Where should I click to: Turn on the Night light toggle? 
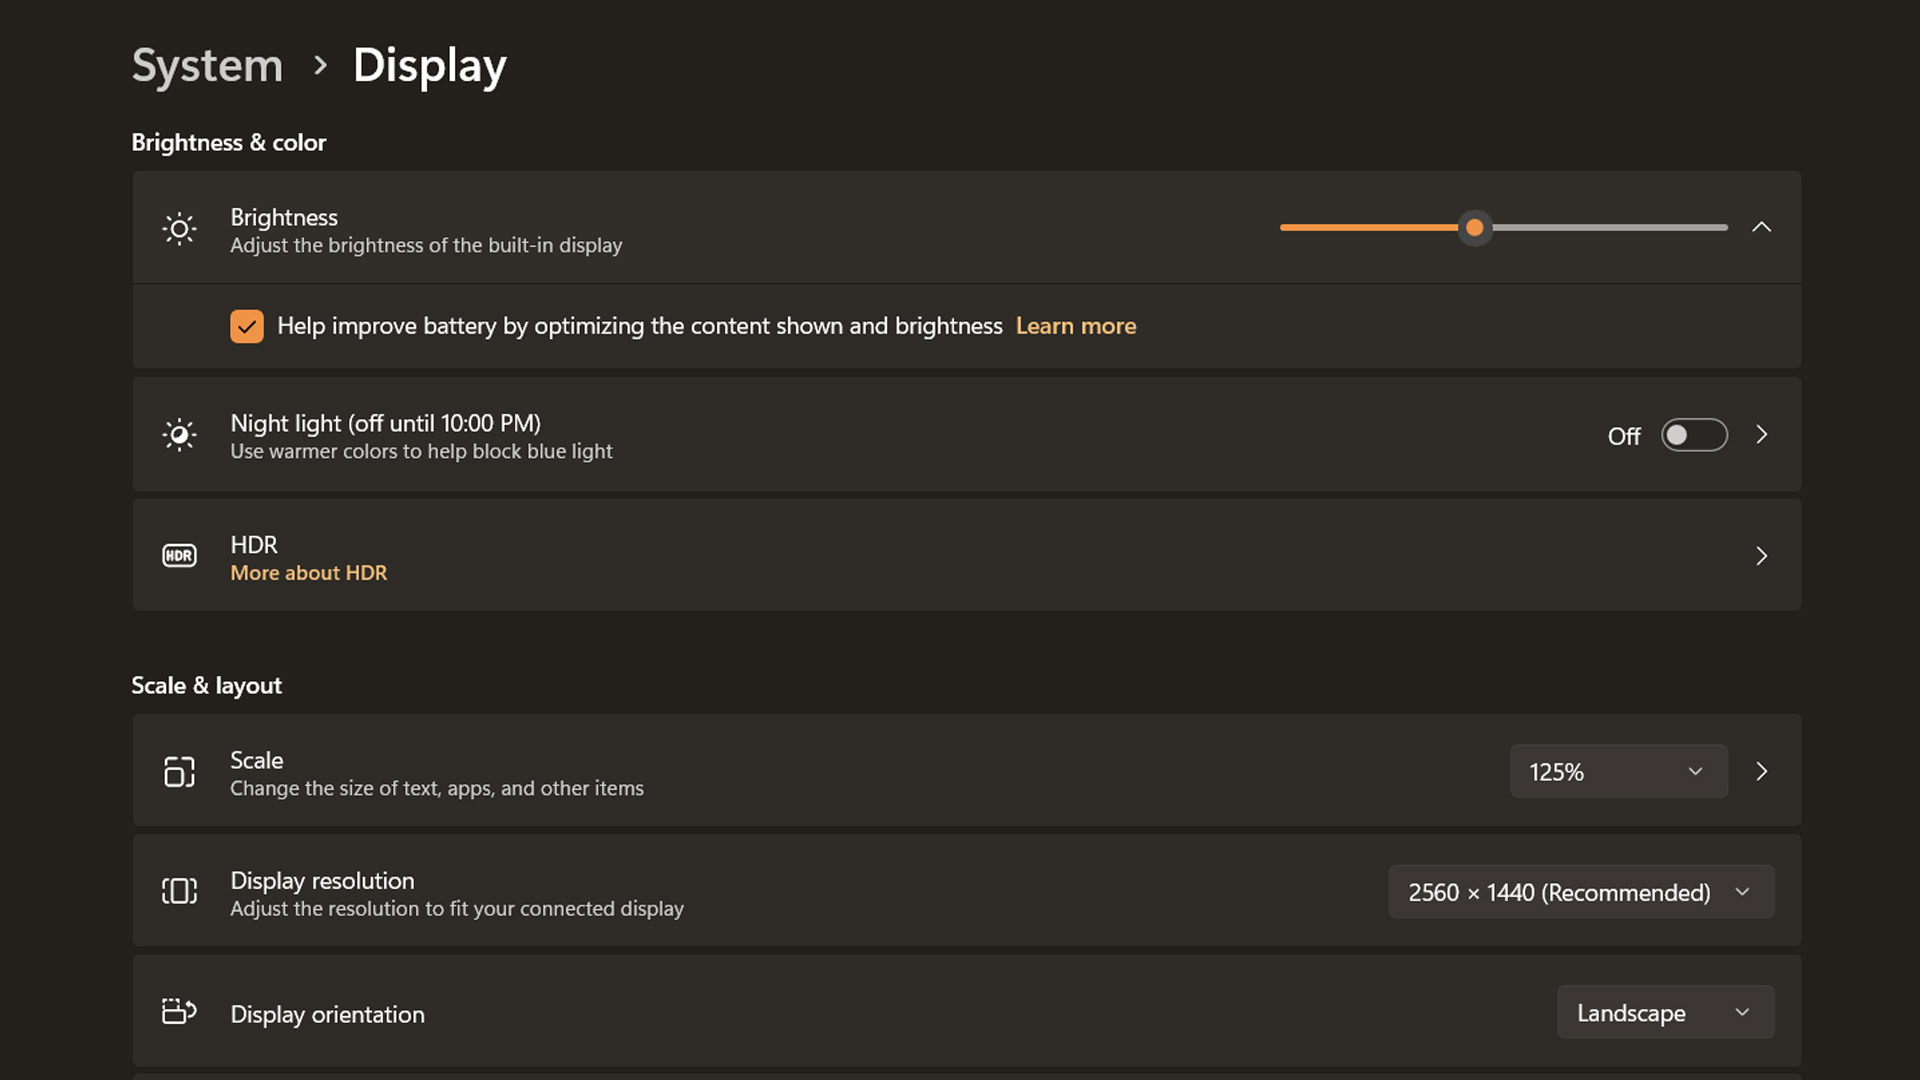click(1694, 435)
